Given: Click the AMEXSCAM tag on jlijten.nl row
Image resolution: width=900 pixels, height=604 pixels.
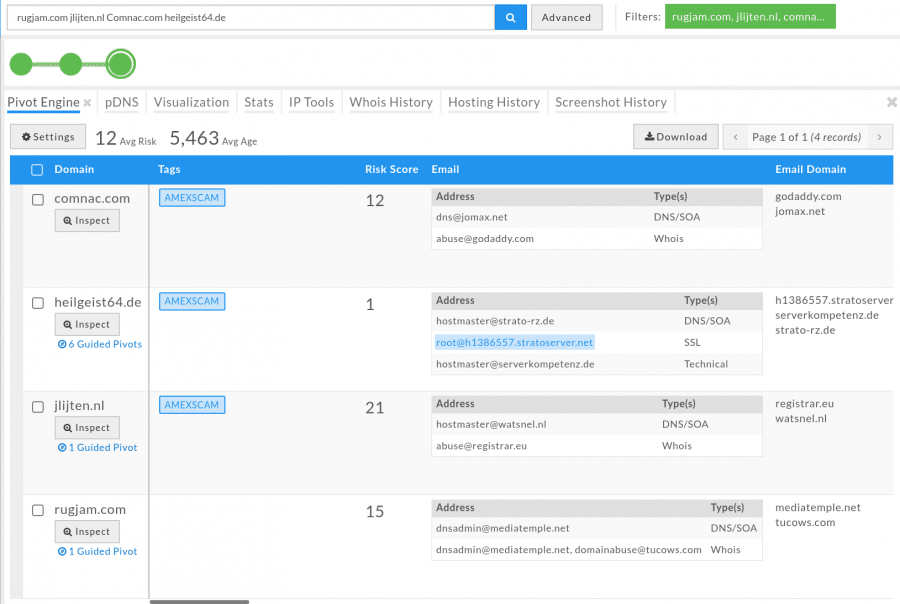Looking at the screenshot, I should point(192,405).
